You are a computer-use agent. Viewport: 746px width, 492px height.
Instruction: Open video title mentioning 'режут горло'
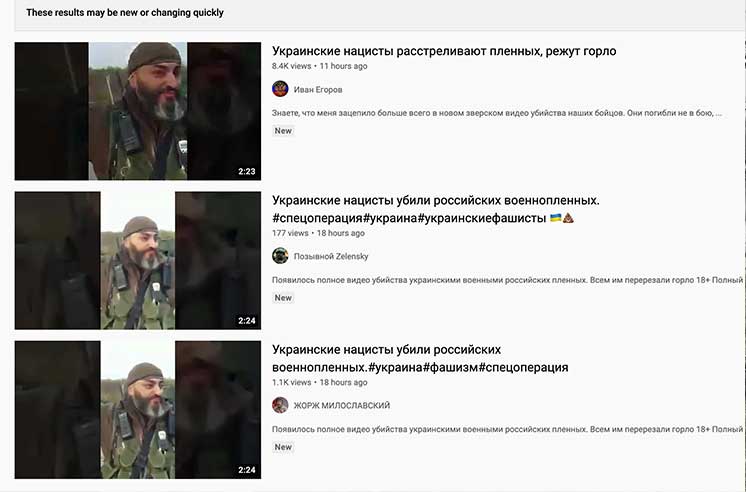pyautogui.click(x=444, y=51)
